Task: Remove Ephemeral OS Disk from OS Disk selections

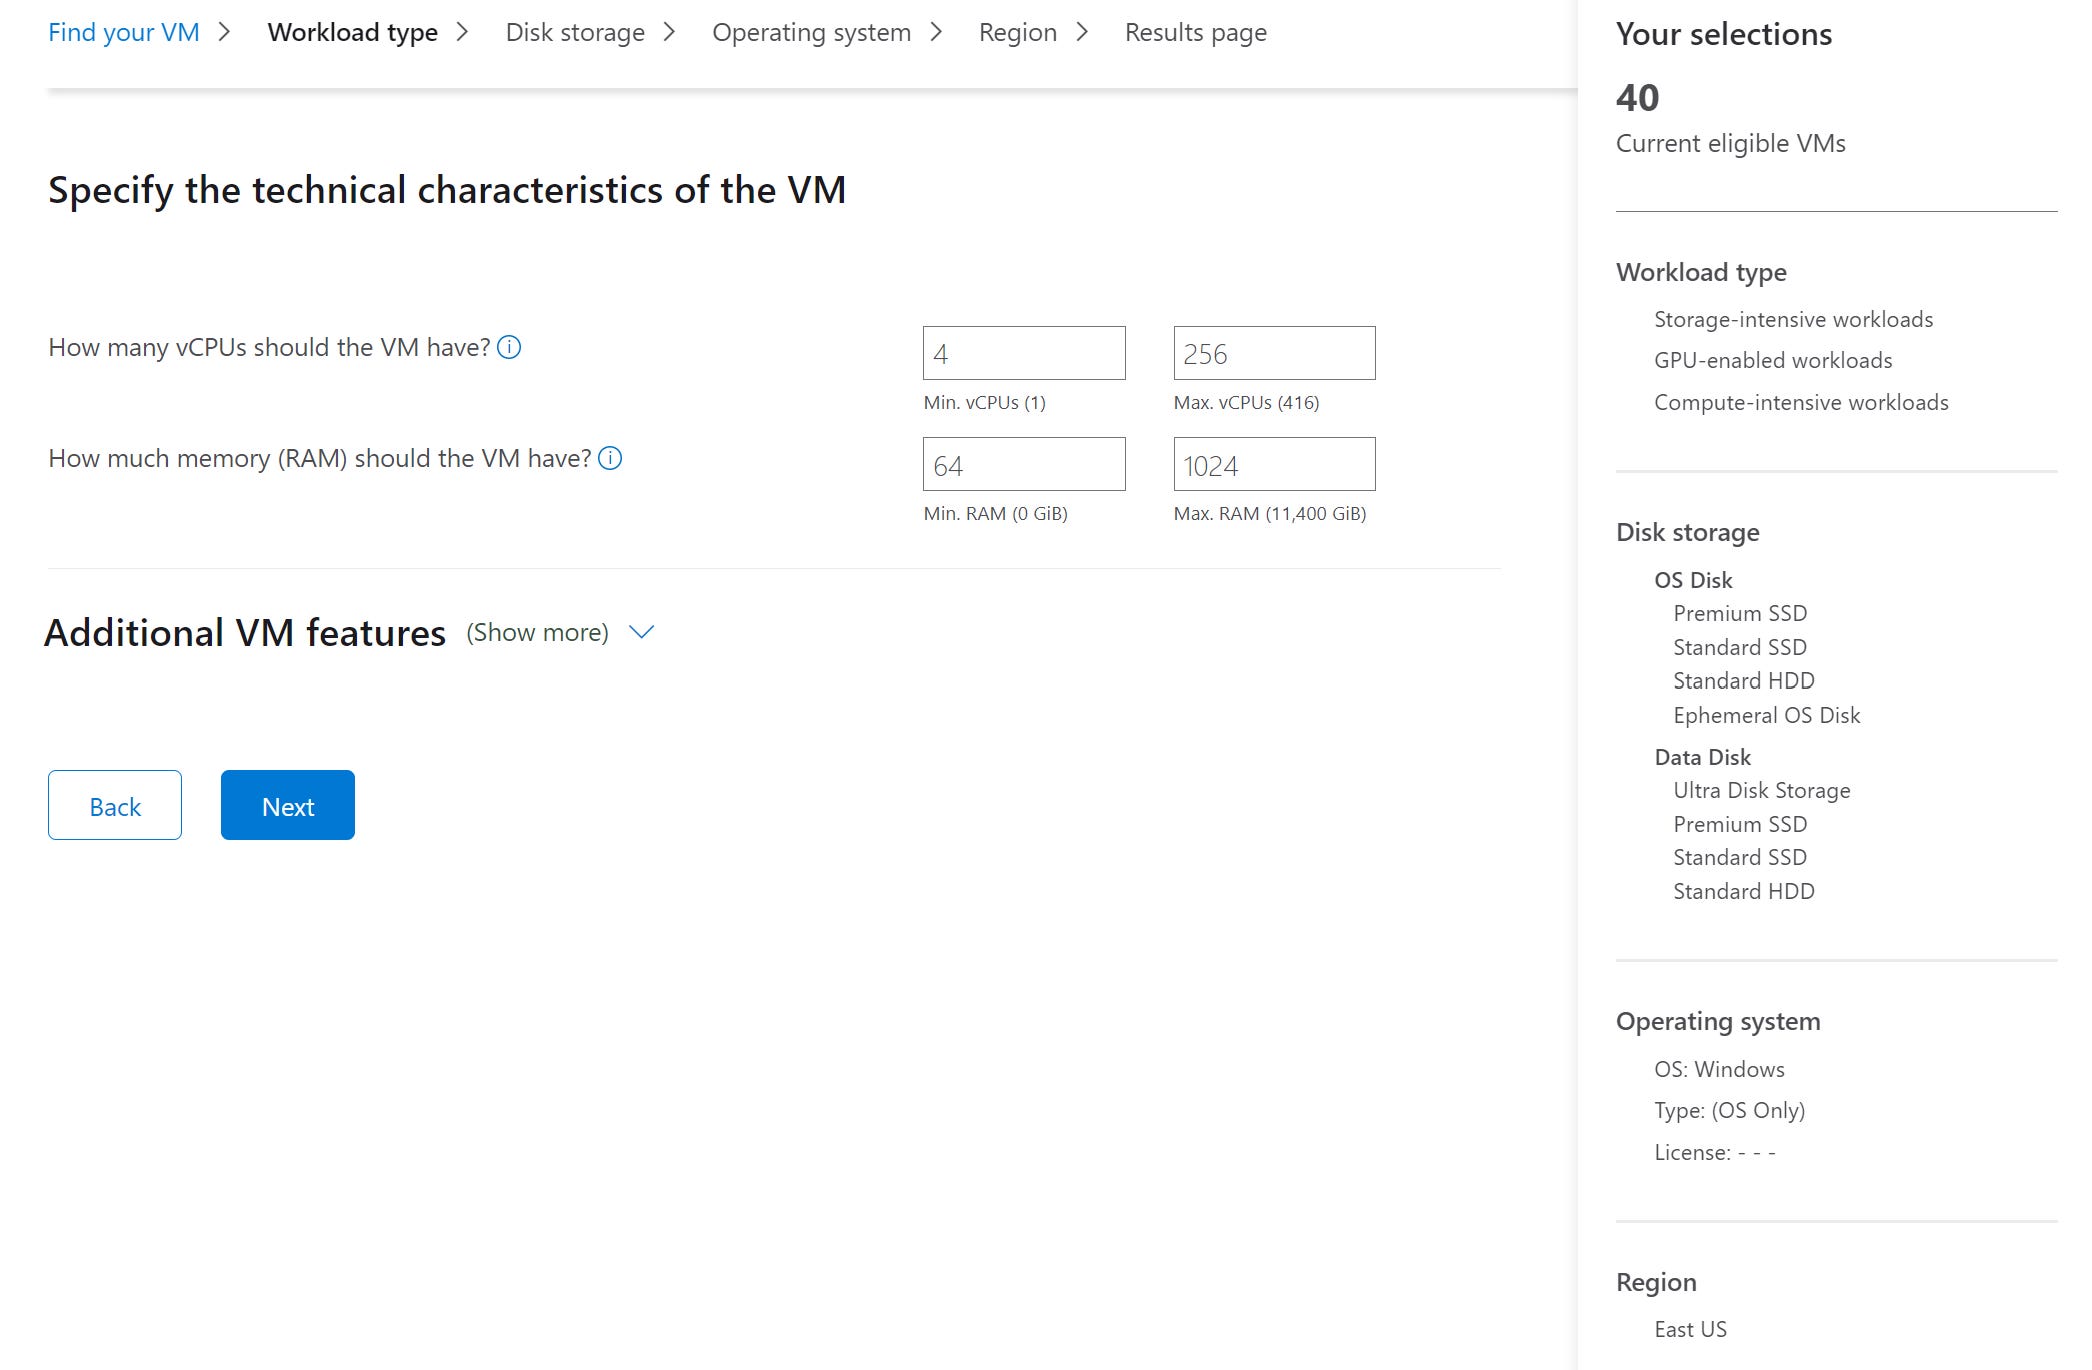Action: (x=1766, y=715)
